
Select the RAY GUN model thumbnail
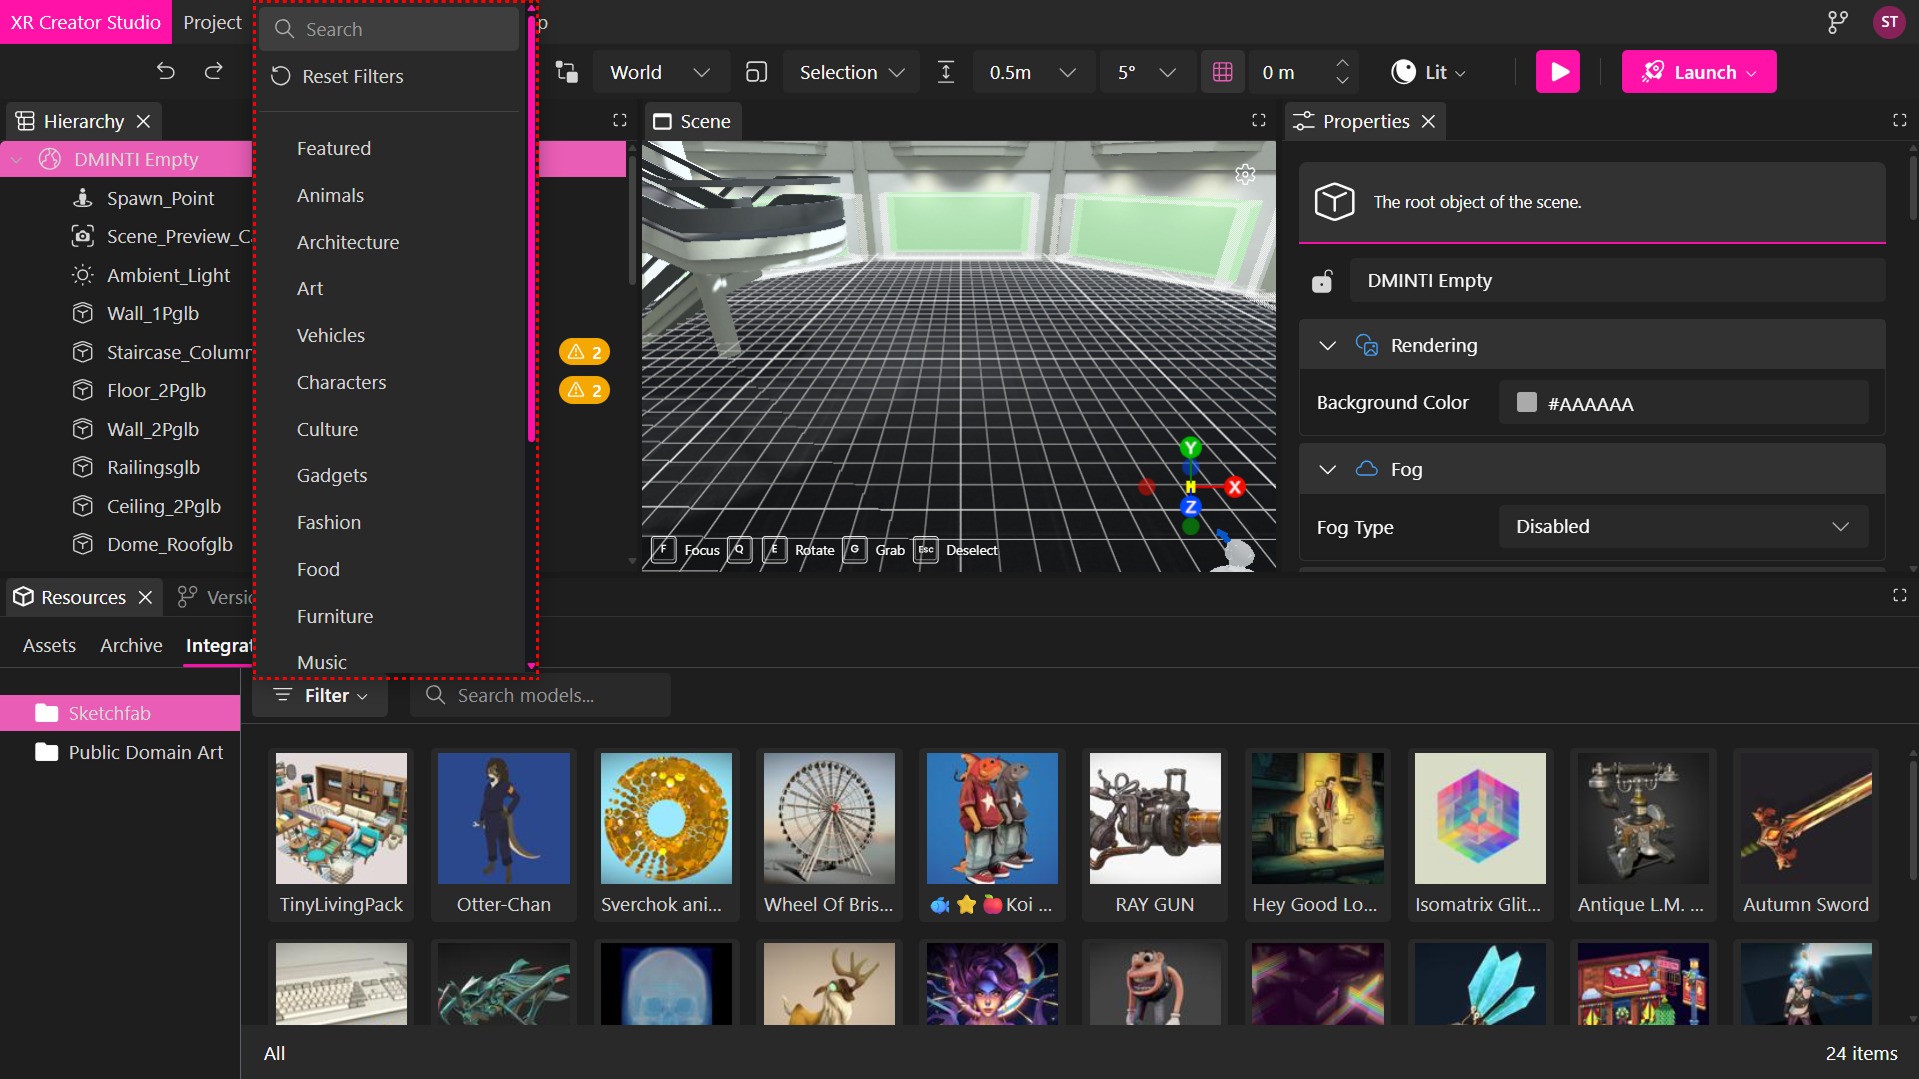1154,817
